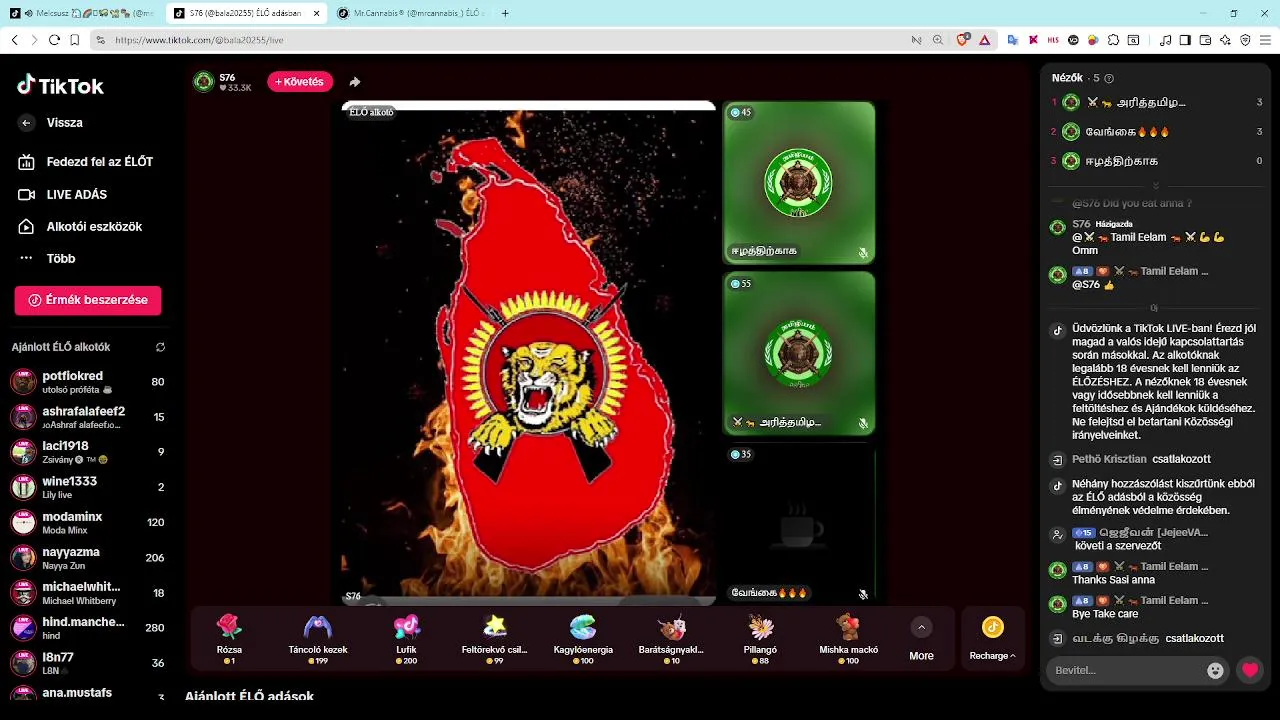Send the Kagylóenergia gift
This screenshot has height=720, width=1280.
[583, 639]
